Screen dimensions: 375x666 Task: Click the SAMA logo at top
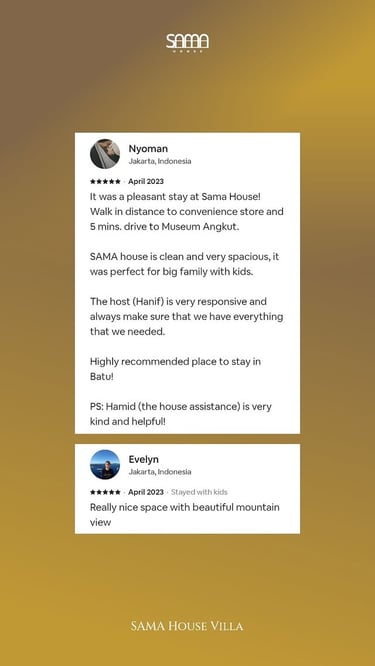(x=187, y=43)
